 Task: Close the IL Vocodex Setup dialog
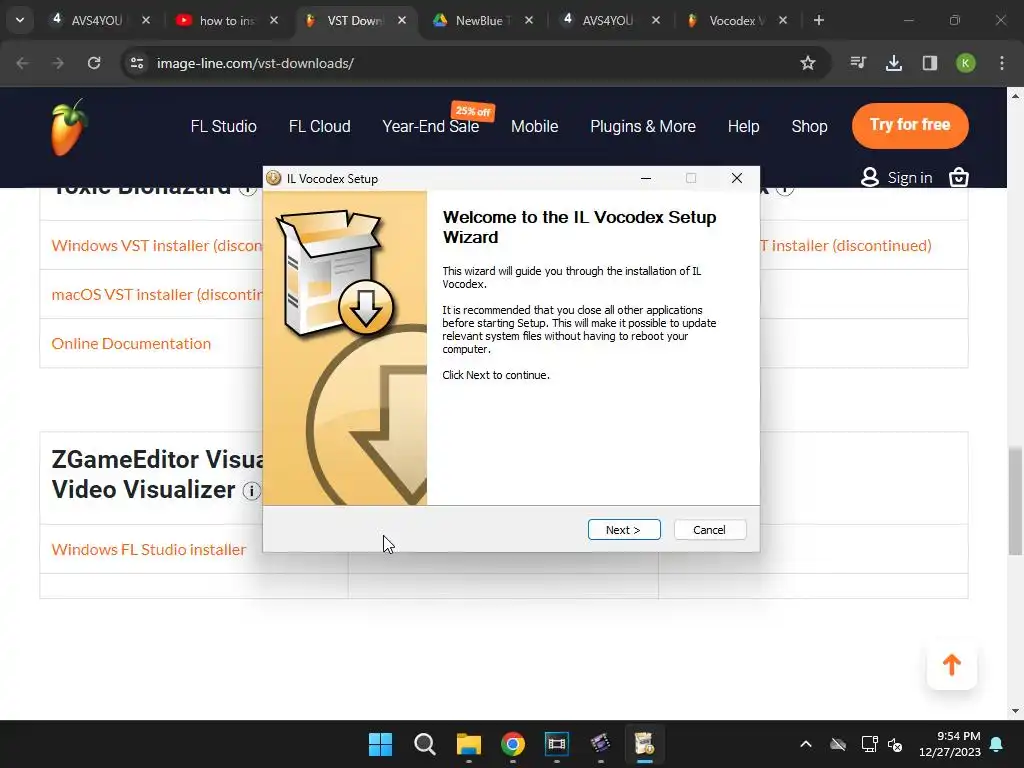(x=737, y=178)
